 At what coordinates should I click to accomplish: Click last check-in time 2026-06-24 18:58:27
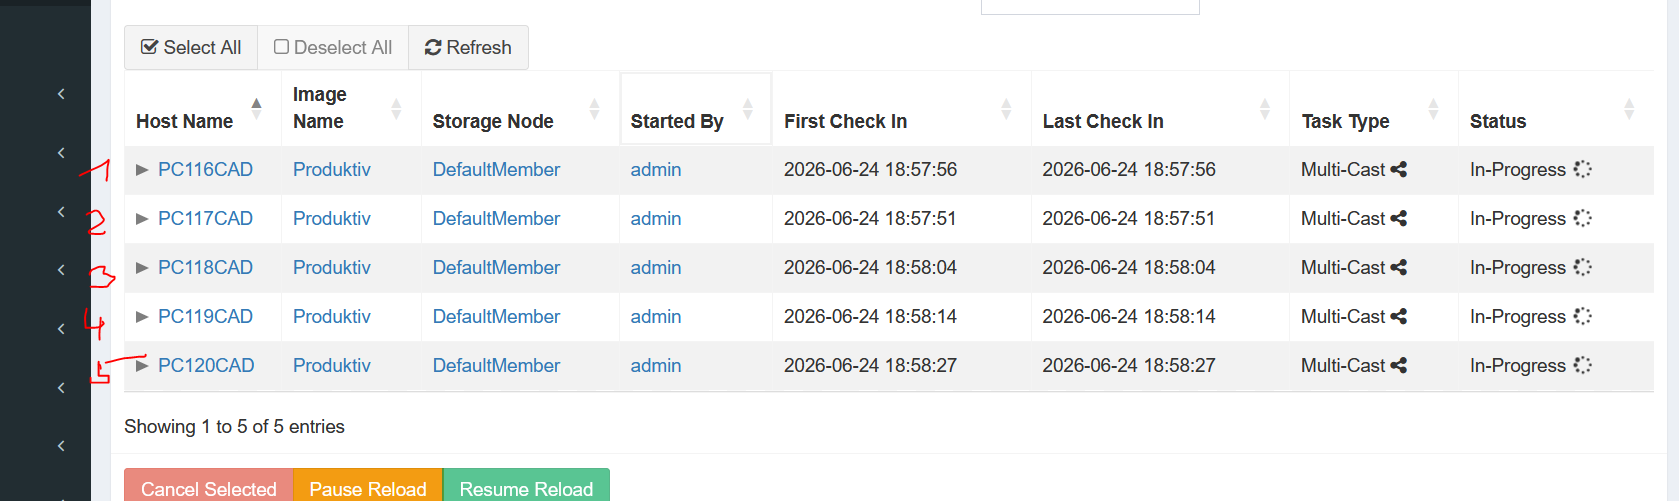pos(1129,366)
